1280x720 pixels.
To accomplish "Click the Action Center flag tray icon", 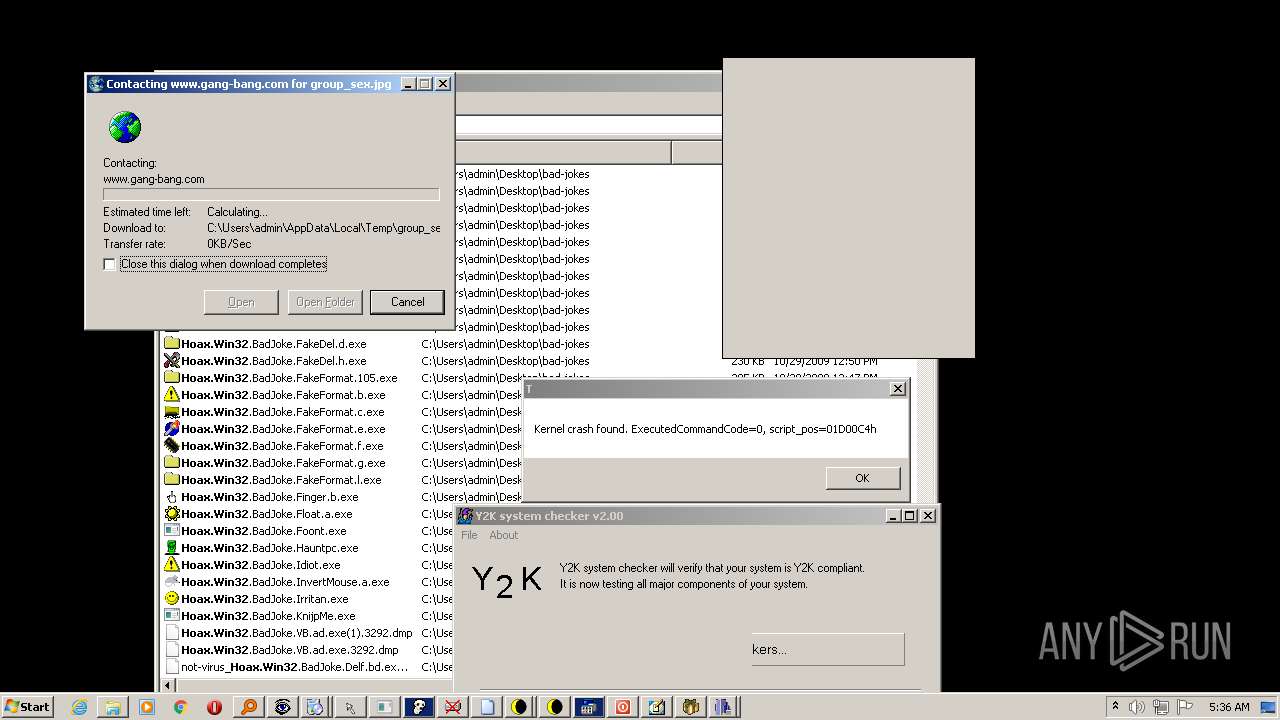I will pyautogui.click(x=1185, y=707).
